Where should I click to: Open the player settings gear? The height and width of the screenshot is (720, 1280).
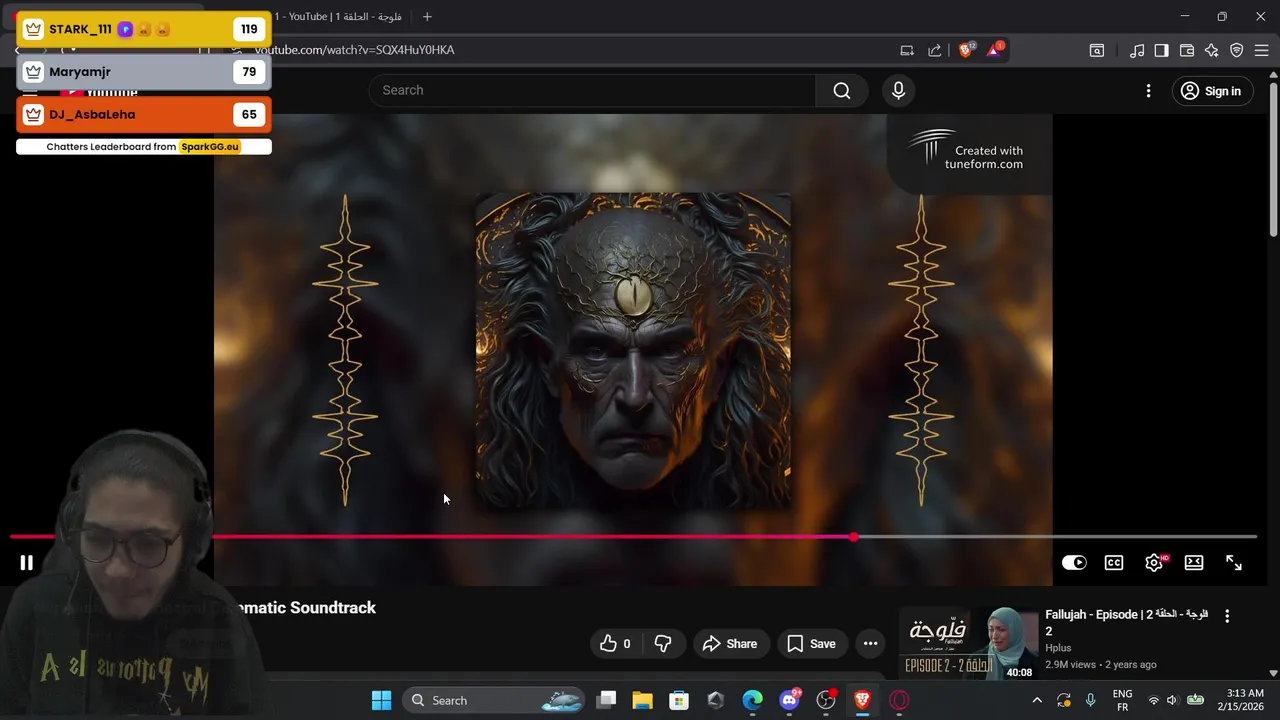click(1154, 563)
